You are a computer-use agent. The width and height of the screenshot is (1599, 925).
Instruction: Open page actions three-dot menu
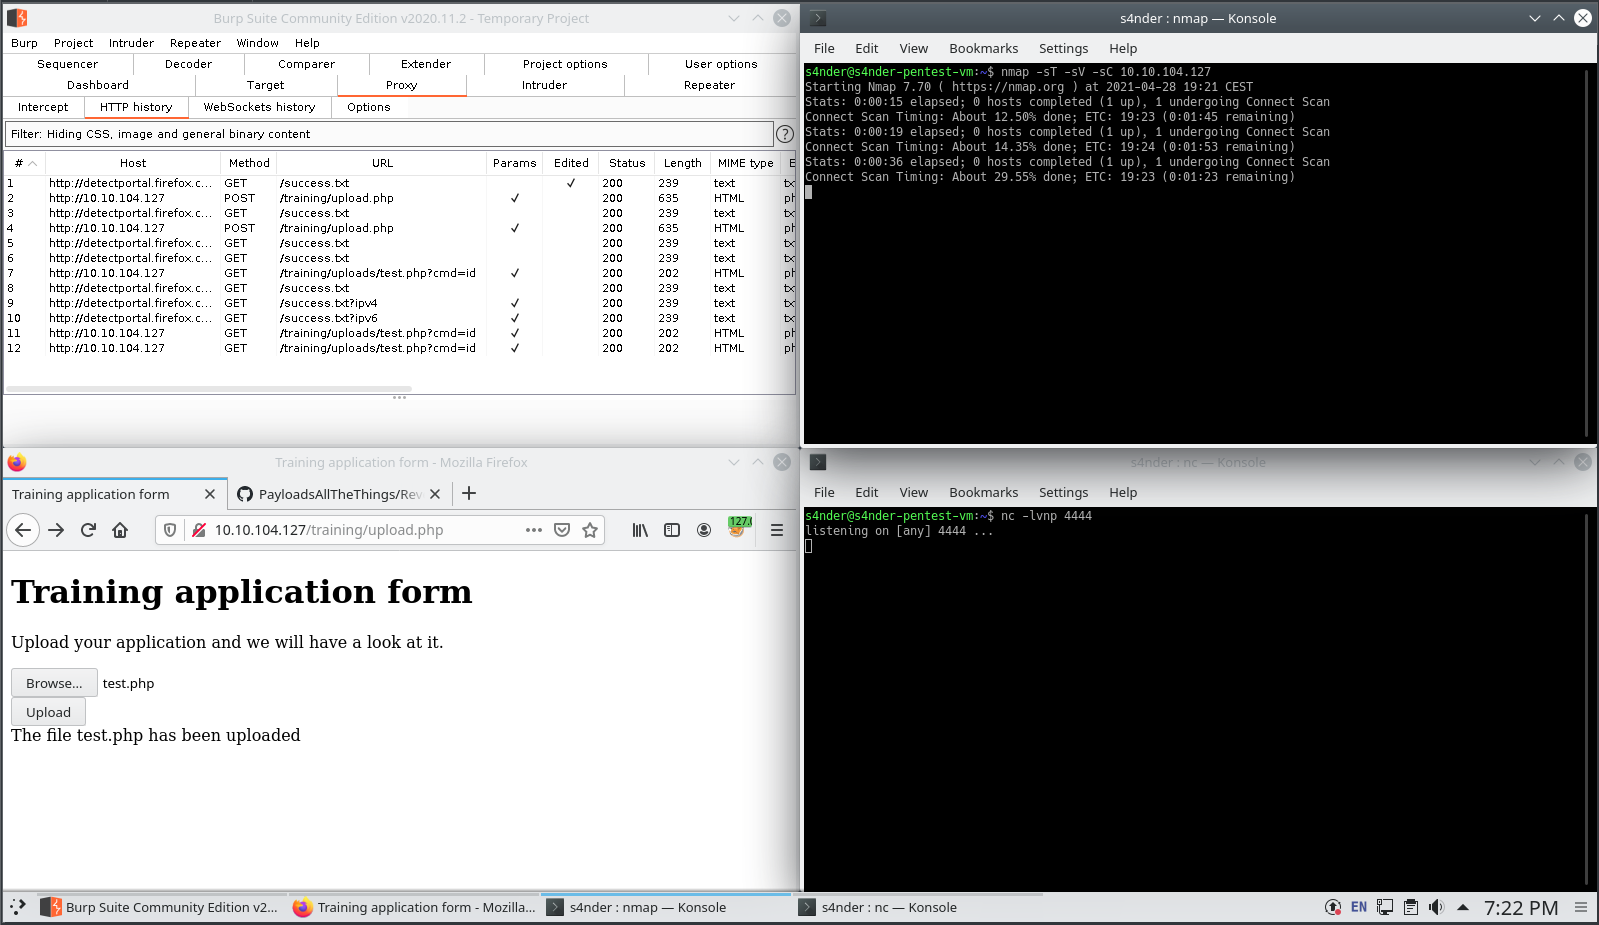coord(534,530)
